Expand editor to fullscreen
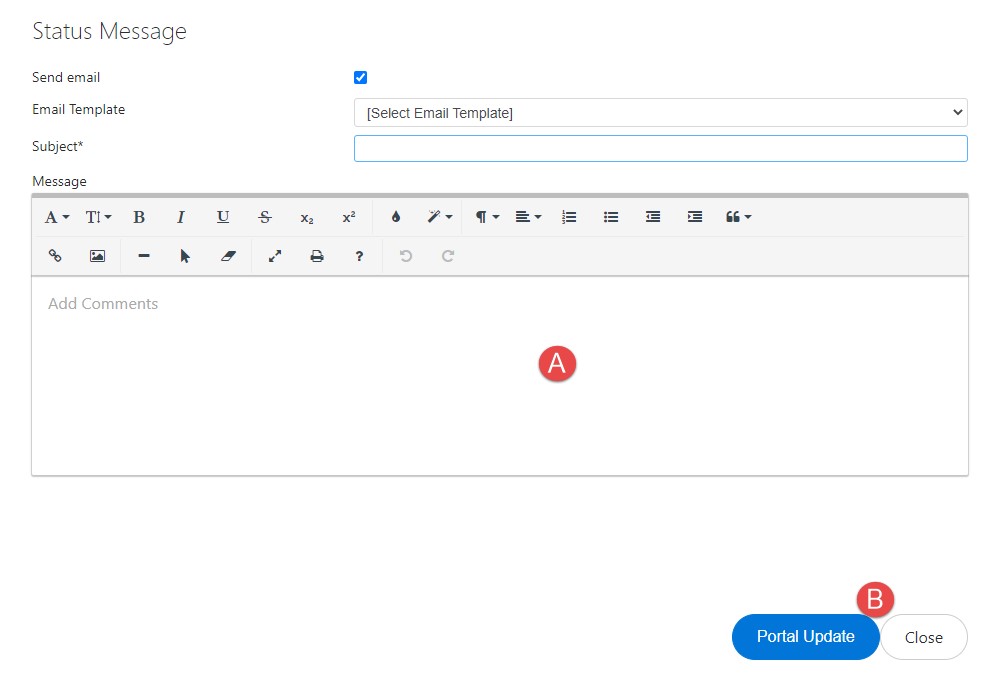Viewport: 1000px width, 690px height. tap(275, 256)
